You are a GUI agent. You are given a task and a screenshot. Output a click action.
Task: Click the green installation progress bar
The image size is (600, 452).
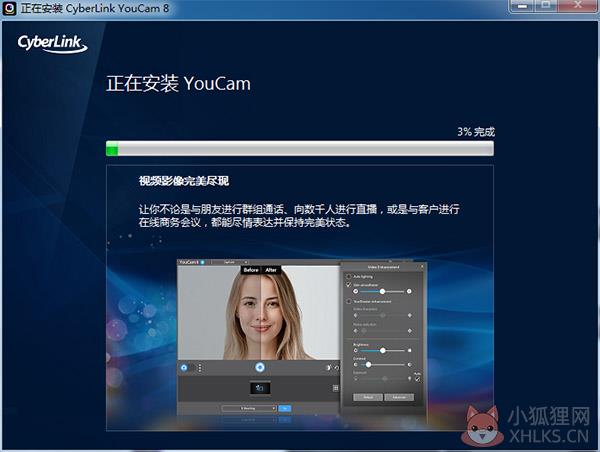(x=300, y=148)
